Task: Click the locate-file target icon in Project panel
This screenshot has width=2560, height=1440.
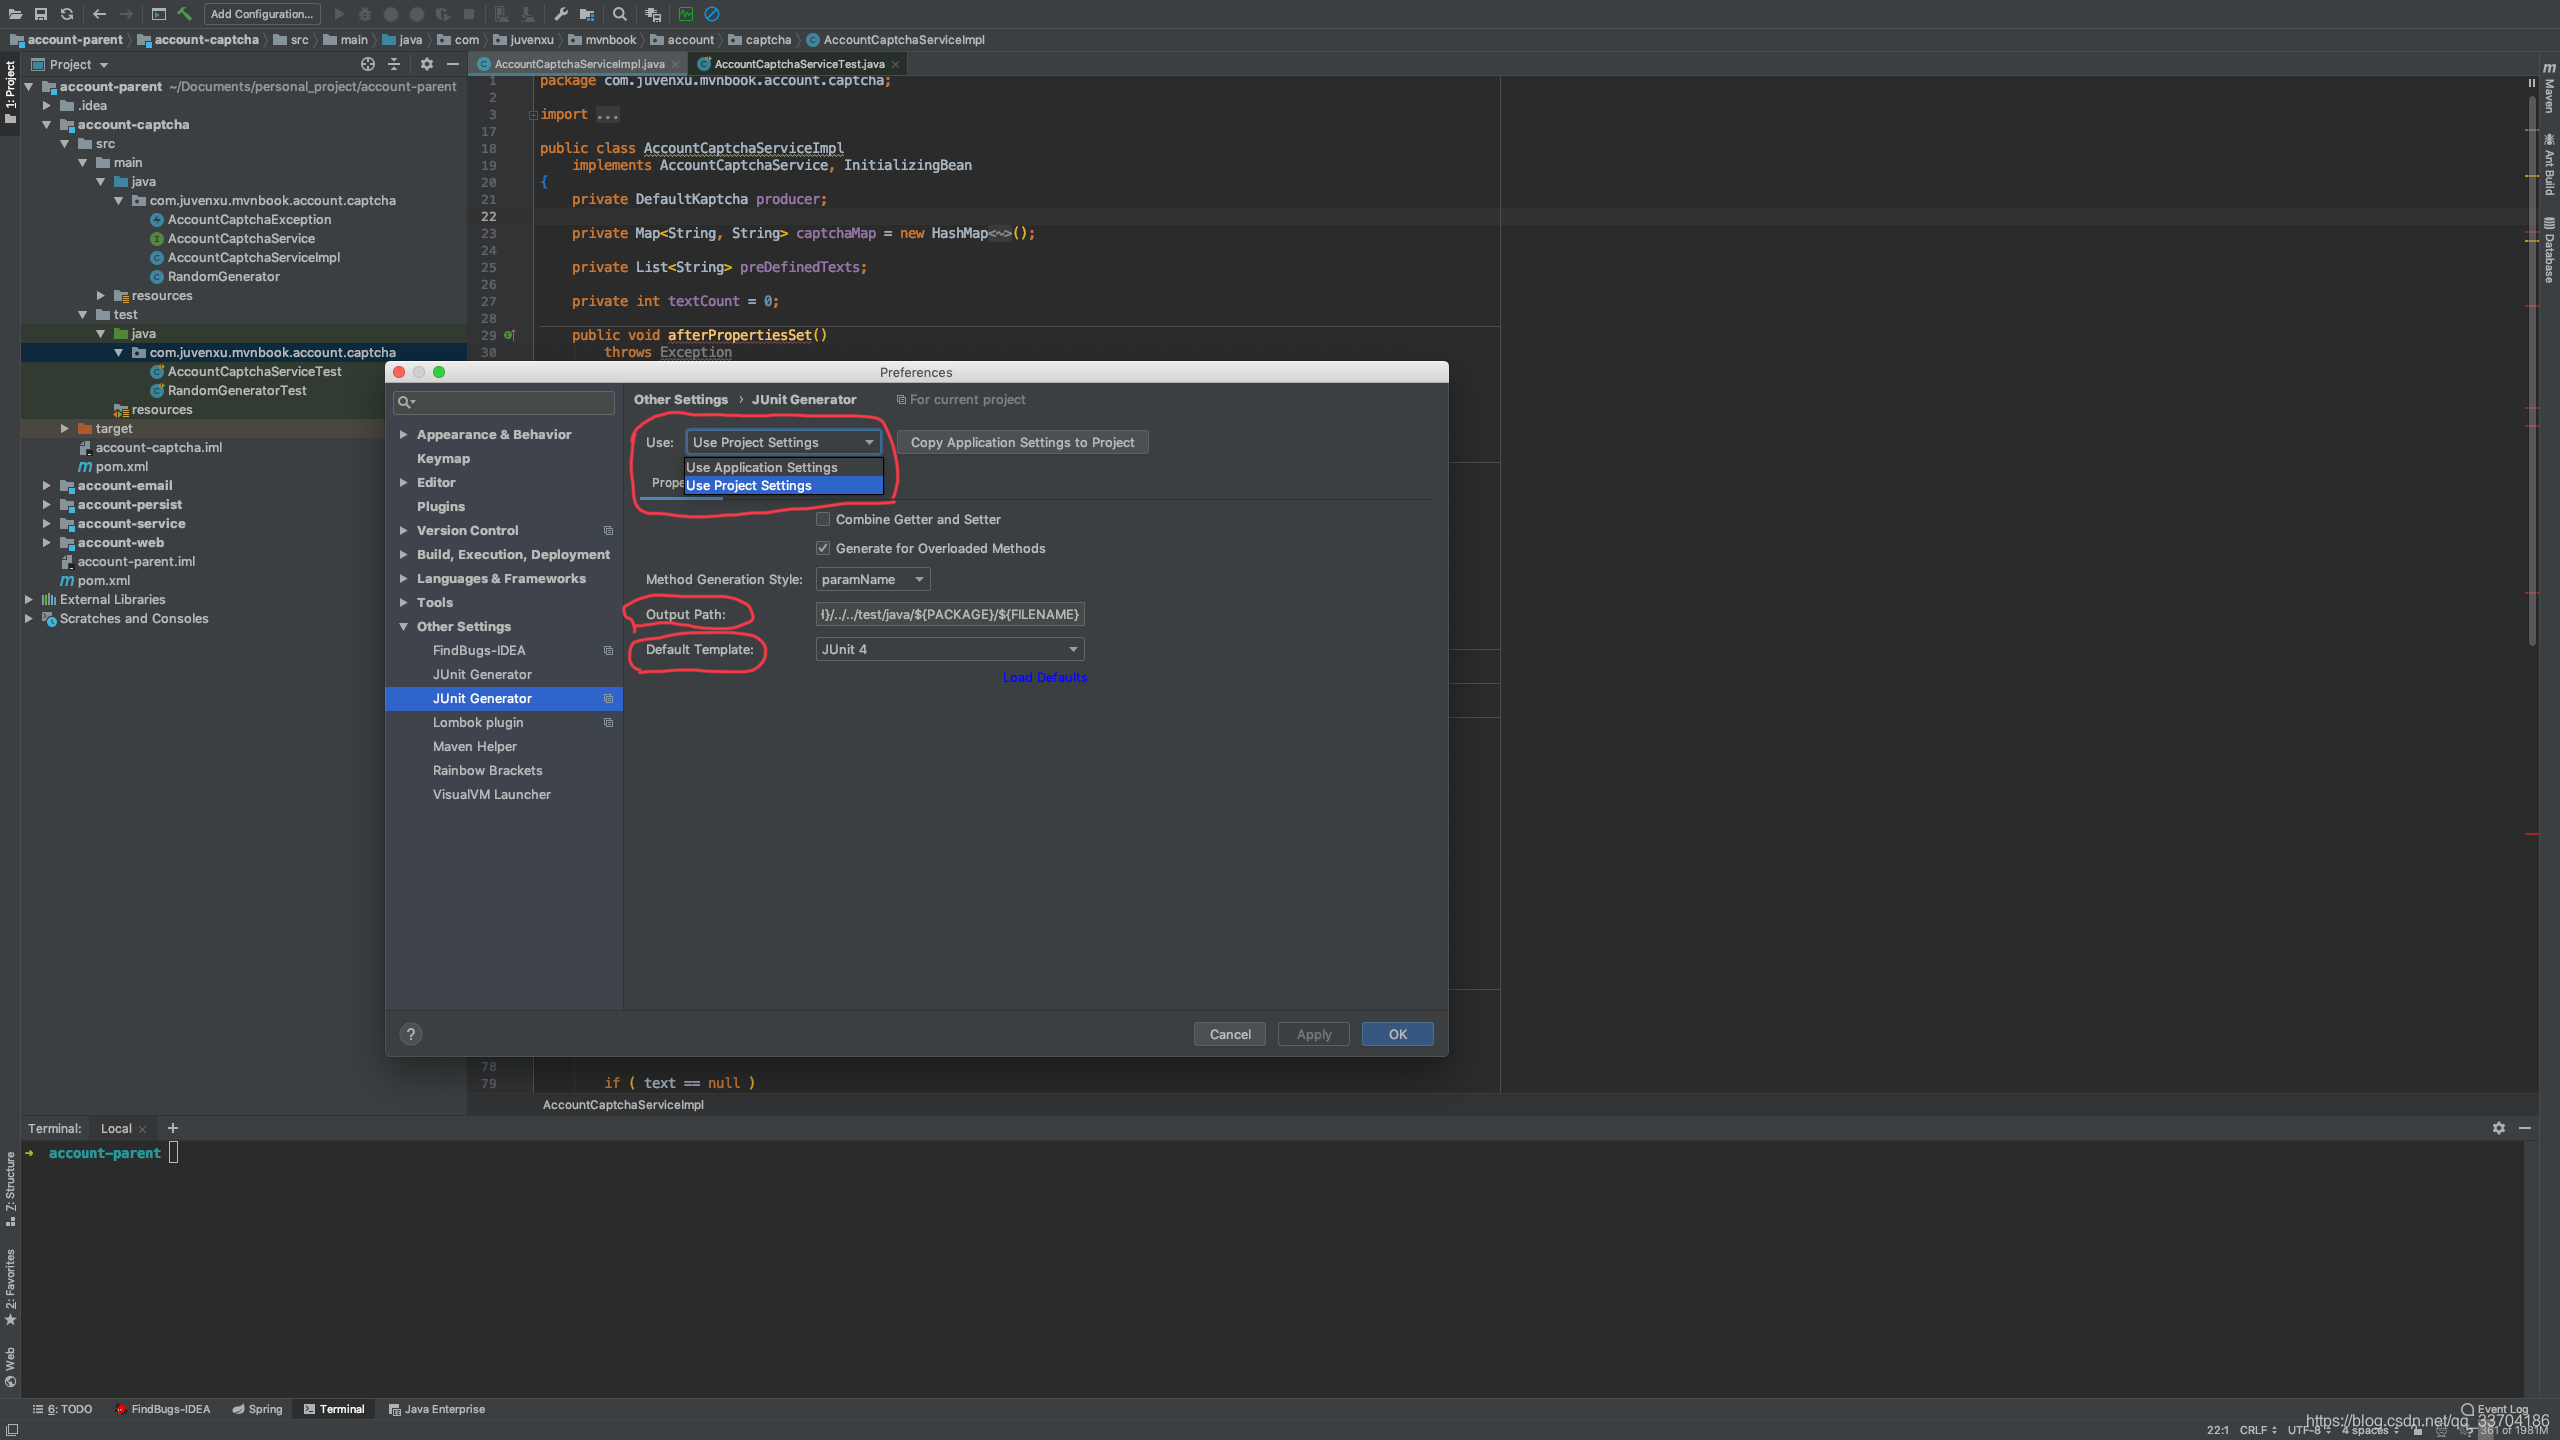Action: pyautogui.click(x=368, y=64)
